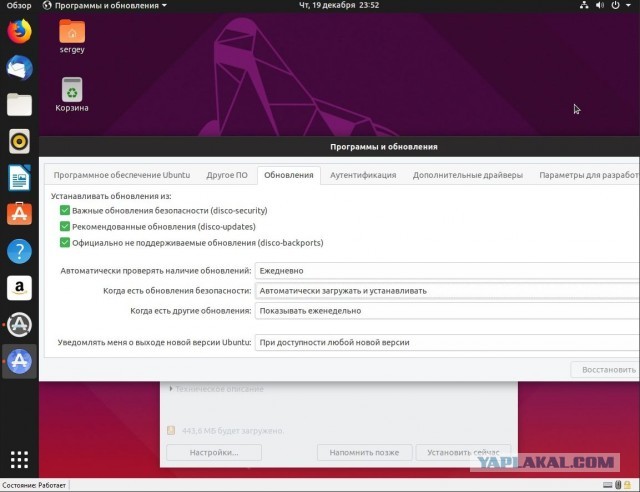This screenshot has height=492, width=640.
Task: Switch to the Другое ПО tab
Action: click(227, 175)
